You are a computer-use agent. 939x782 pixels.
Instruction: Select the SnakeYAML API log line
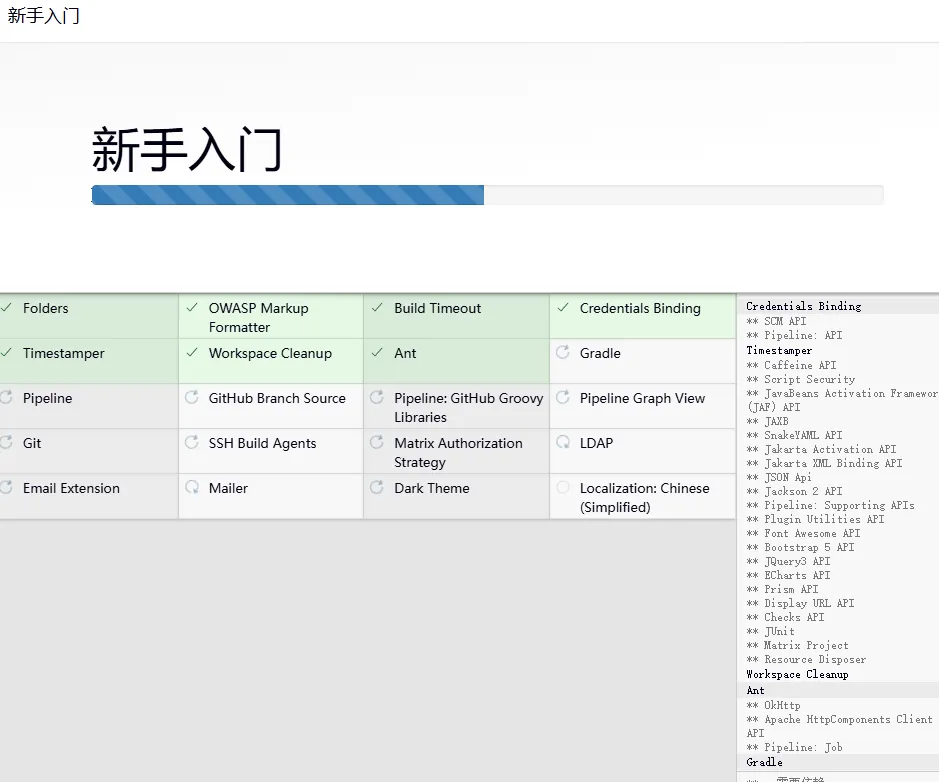794,435
